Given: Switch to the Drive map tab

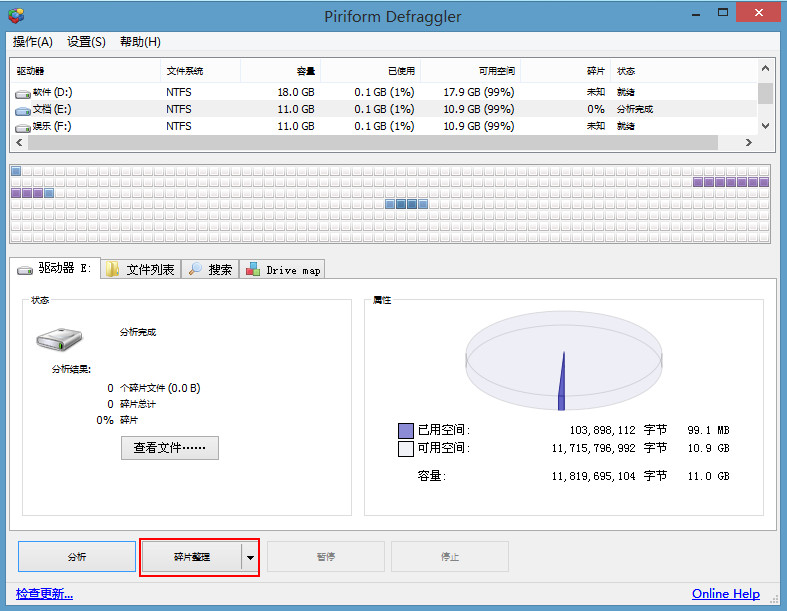Looking at the screenshot, I should click(x=283, y=270).
